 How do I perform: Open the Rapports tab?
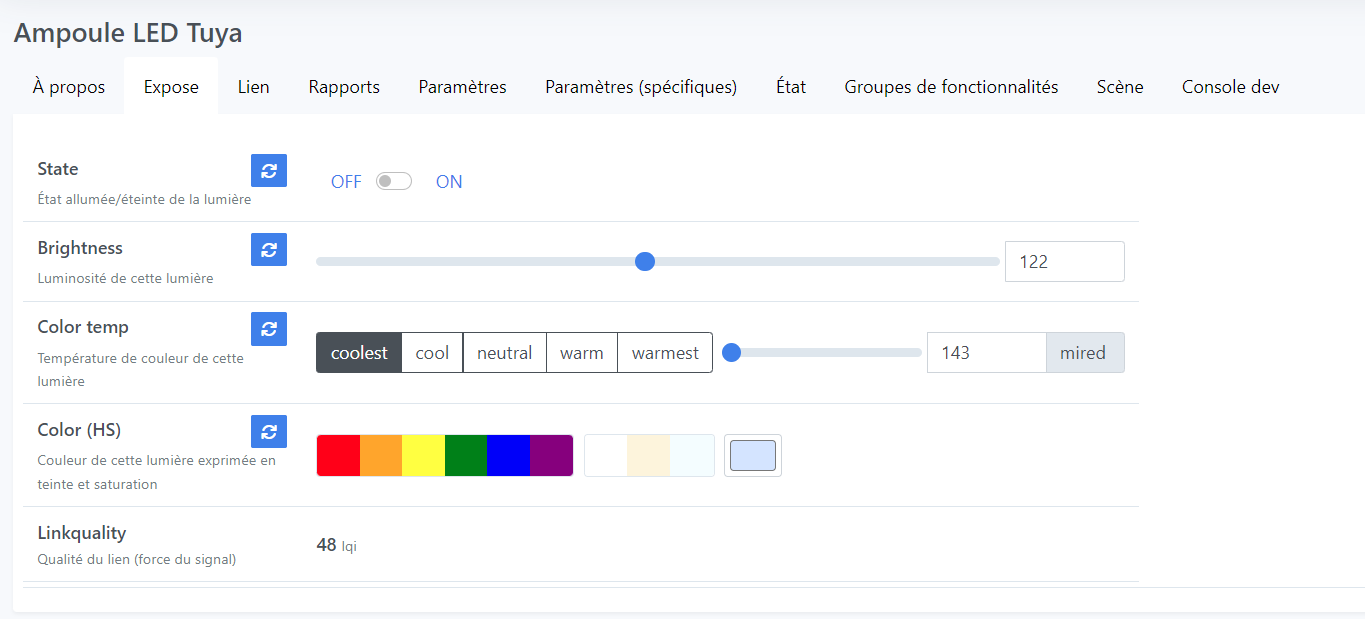[344, 87]
